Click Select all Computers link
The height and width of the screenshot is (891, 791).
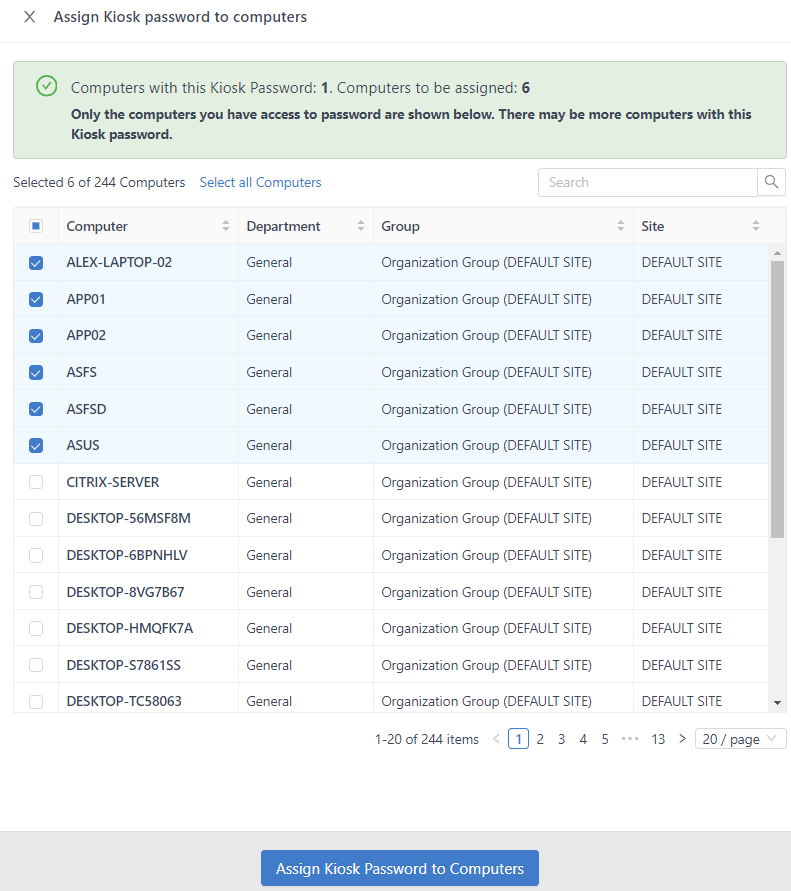pos(260,182)
